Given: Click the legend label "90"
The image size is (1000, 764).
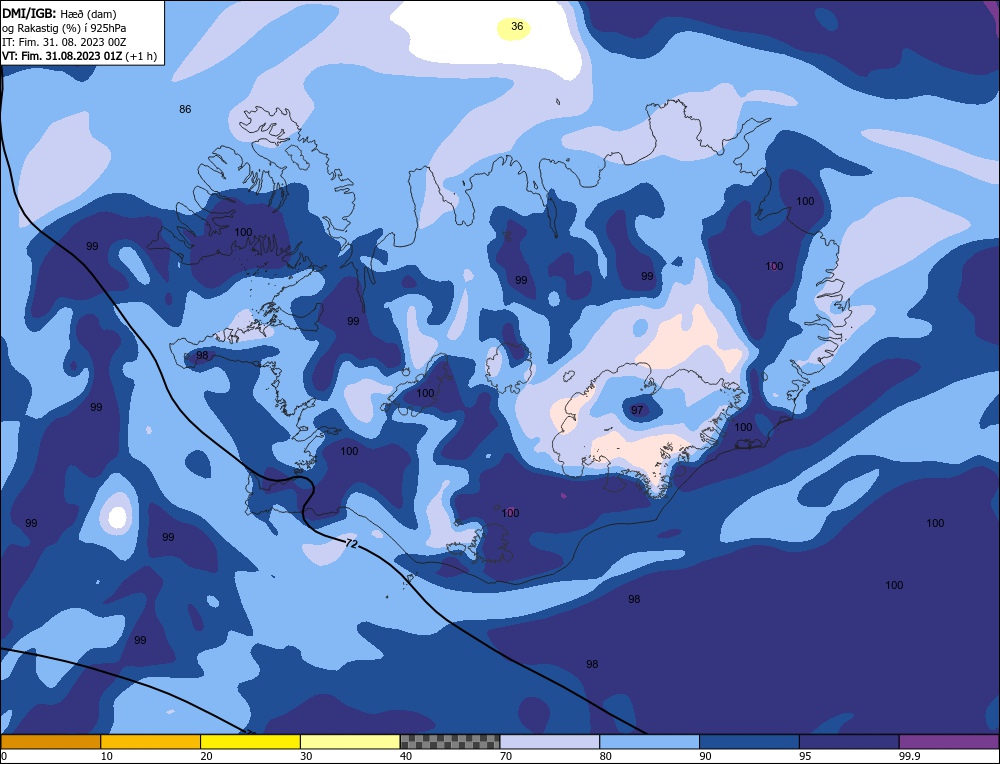Looking at the screenshot, I should coord(706,756).
